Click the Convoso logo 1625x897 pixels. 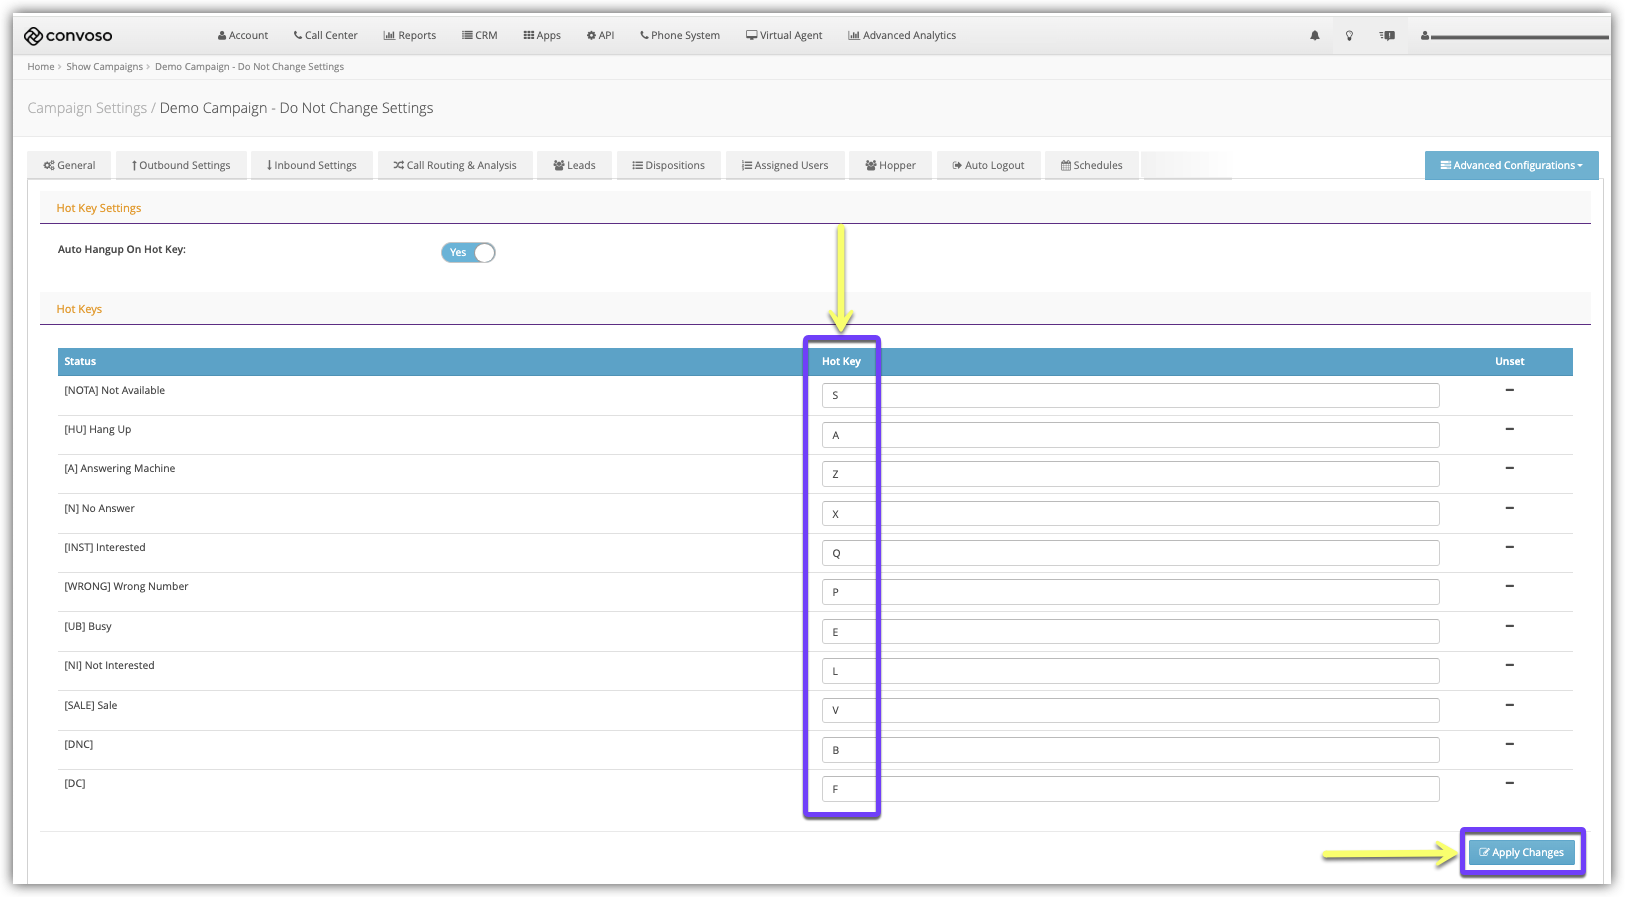pyautogui.click(x=68, y=36)
